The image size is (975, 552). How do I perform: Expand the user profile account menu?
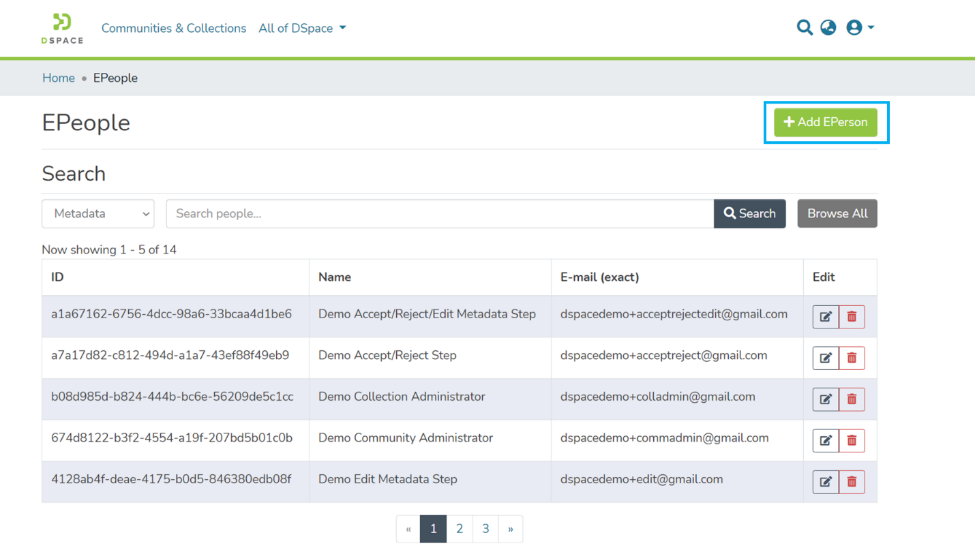859,28
